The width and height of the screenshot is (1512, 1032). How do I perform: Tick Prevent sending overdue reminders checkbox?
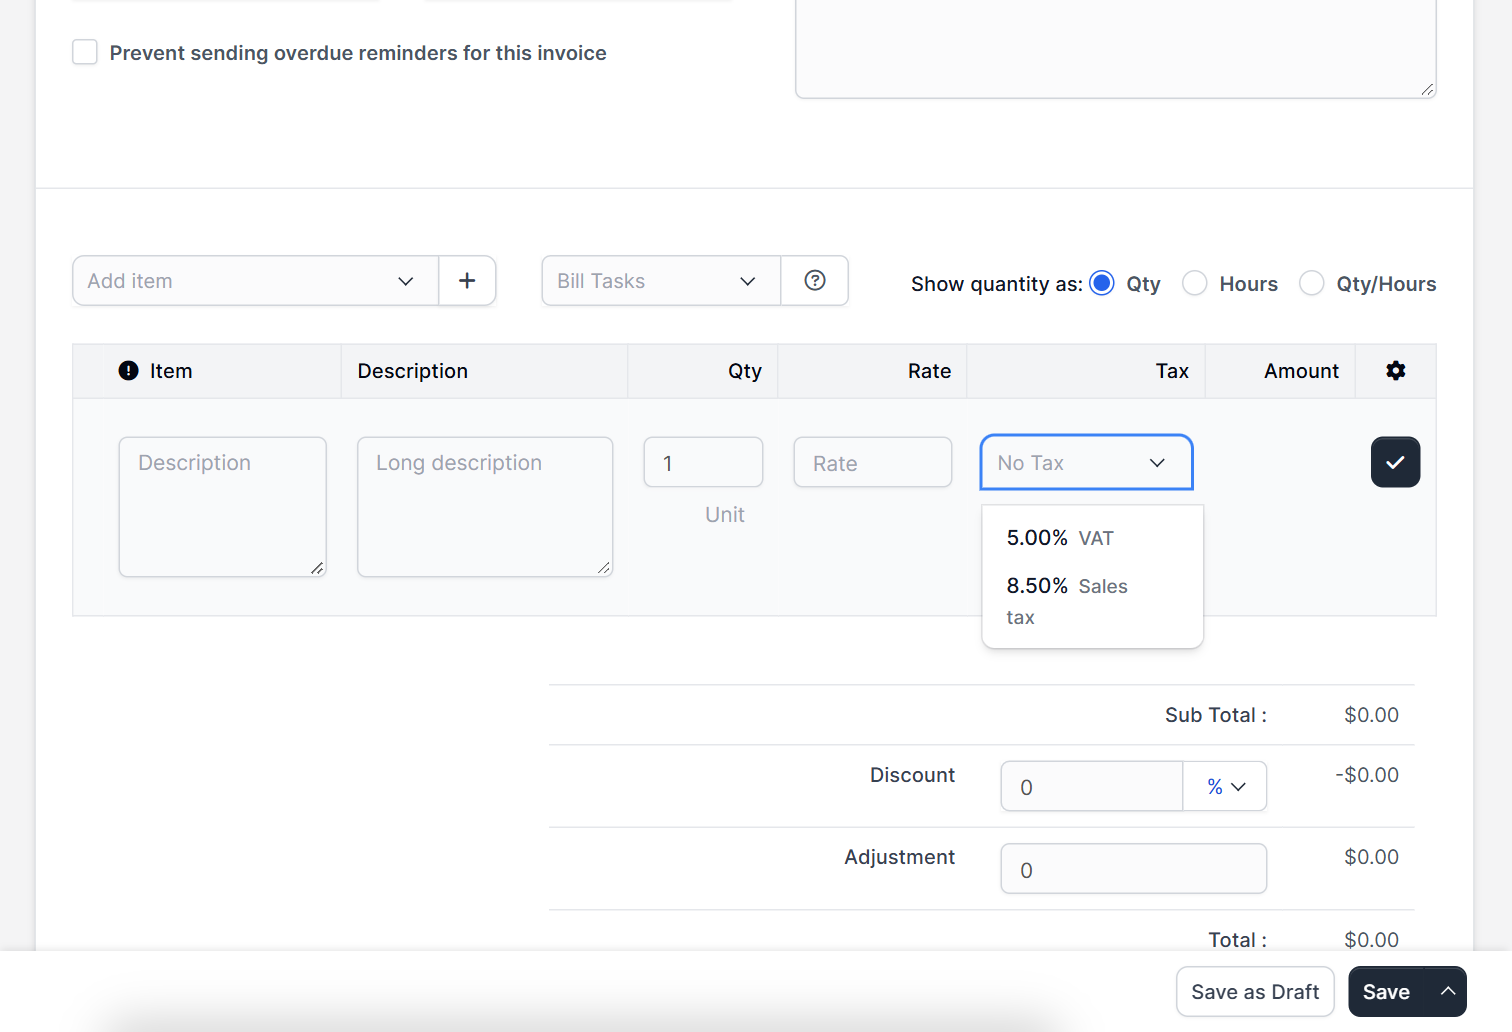[x=85, y=52]
